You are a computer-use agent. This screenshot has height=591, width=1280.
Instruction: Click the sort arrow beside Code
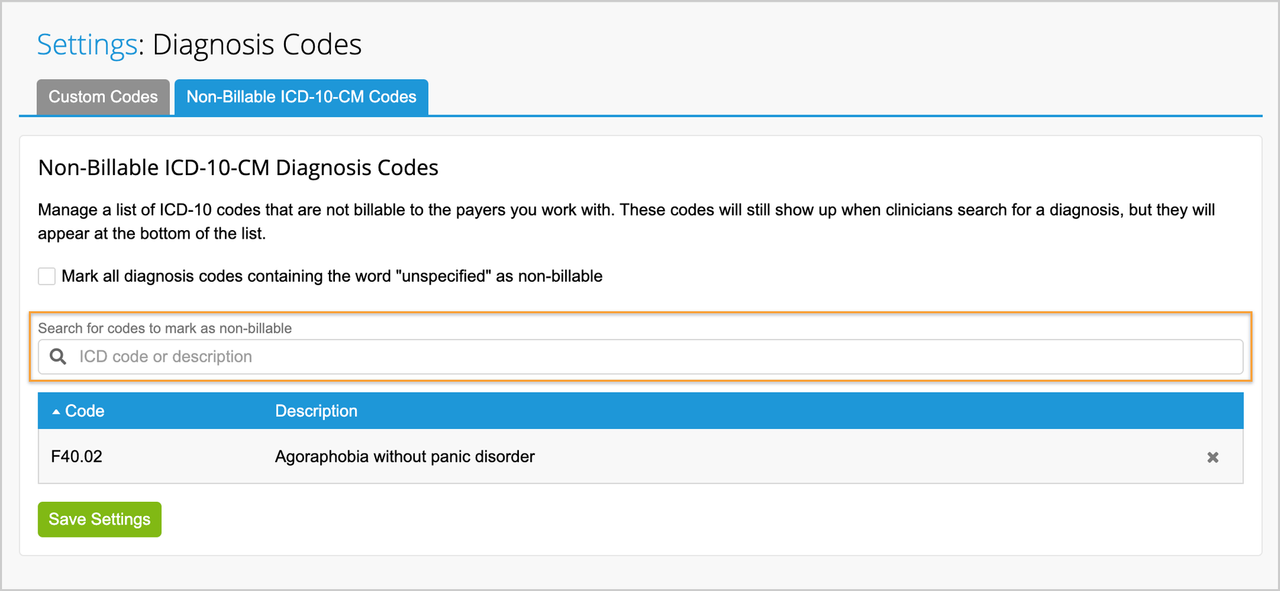(x=56, y=411)
